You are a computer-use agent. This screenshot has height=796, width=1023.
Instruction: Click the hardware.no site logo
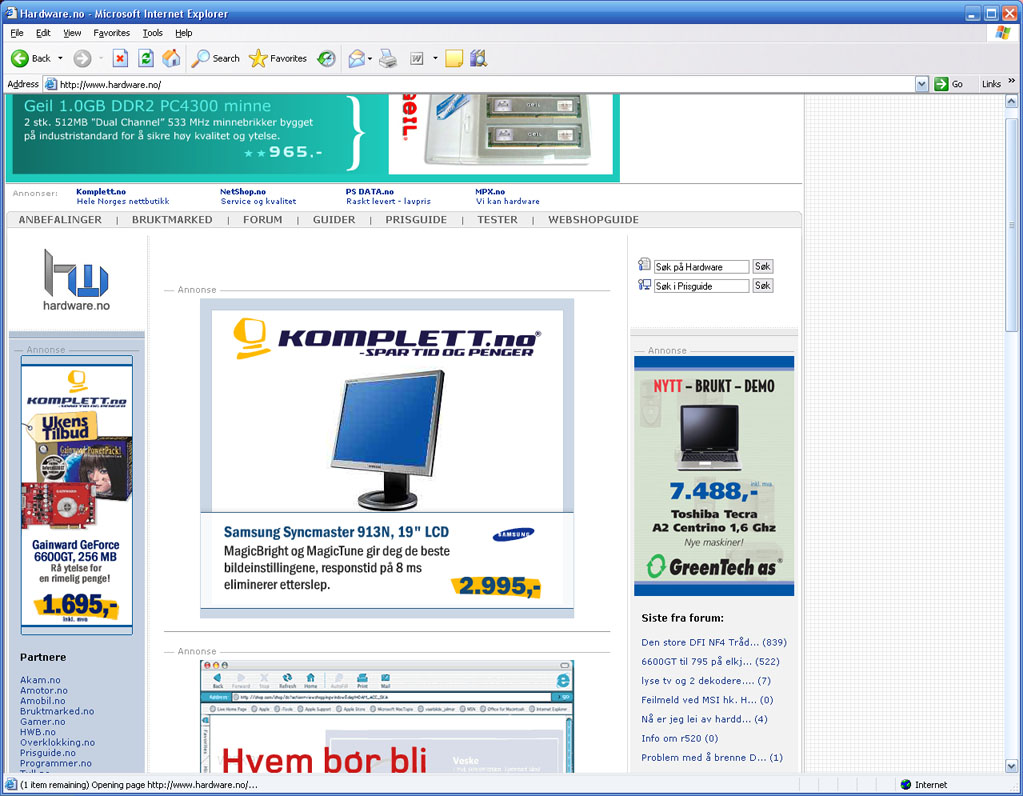76,281
